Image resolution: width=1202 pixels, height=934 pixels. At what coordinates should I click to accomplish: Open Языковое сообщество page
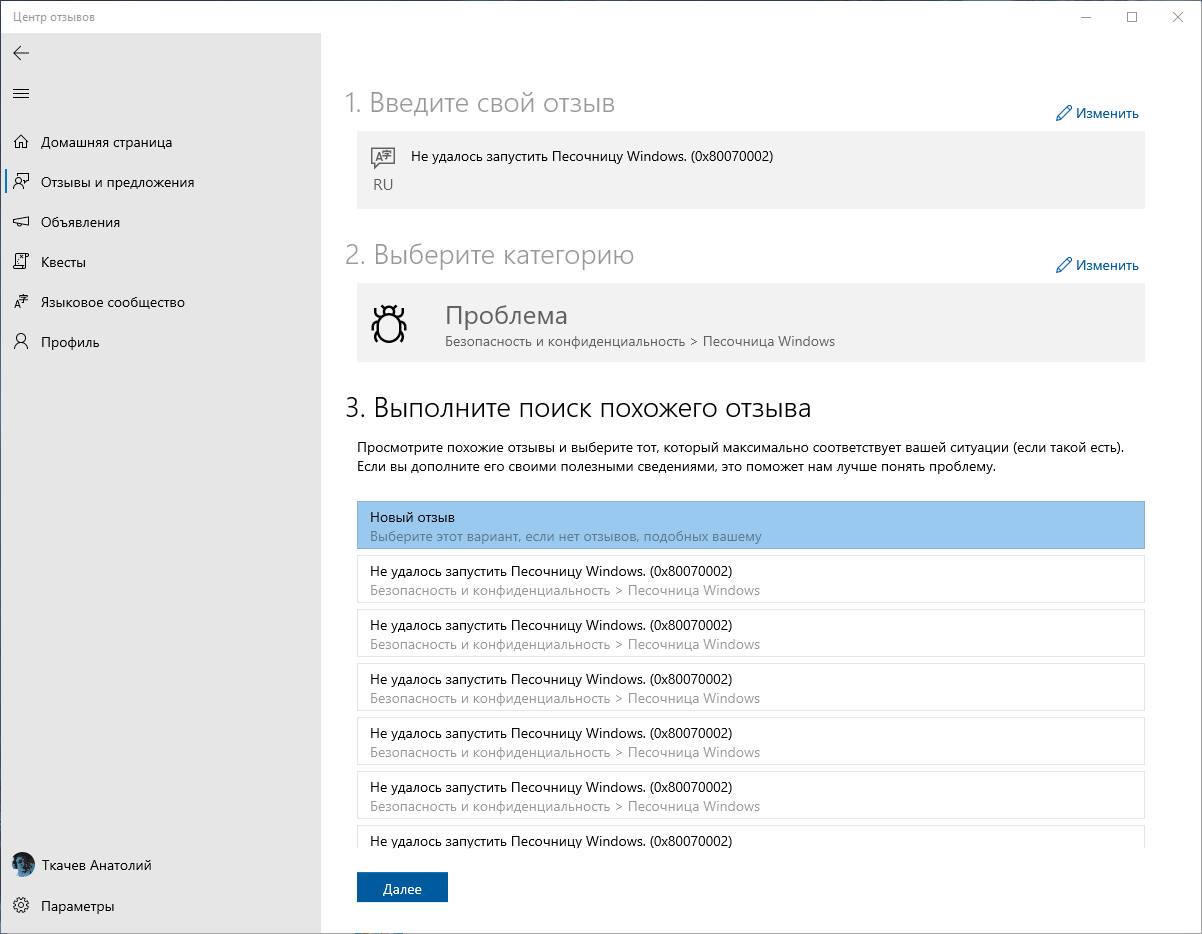pyautogui.click(x=112, y=302)
